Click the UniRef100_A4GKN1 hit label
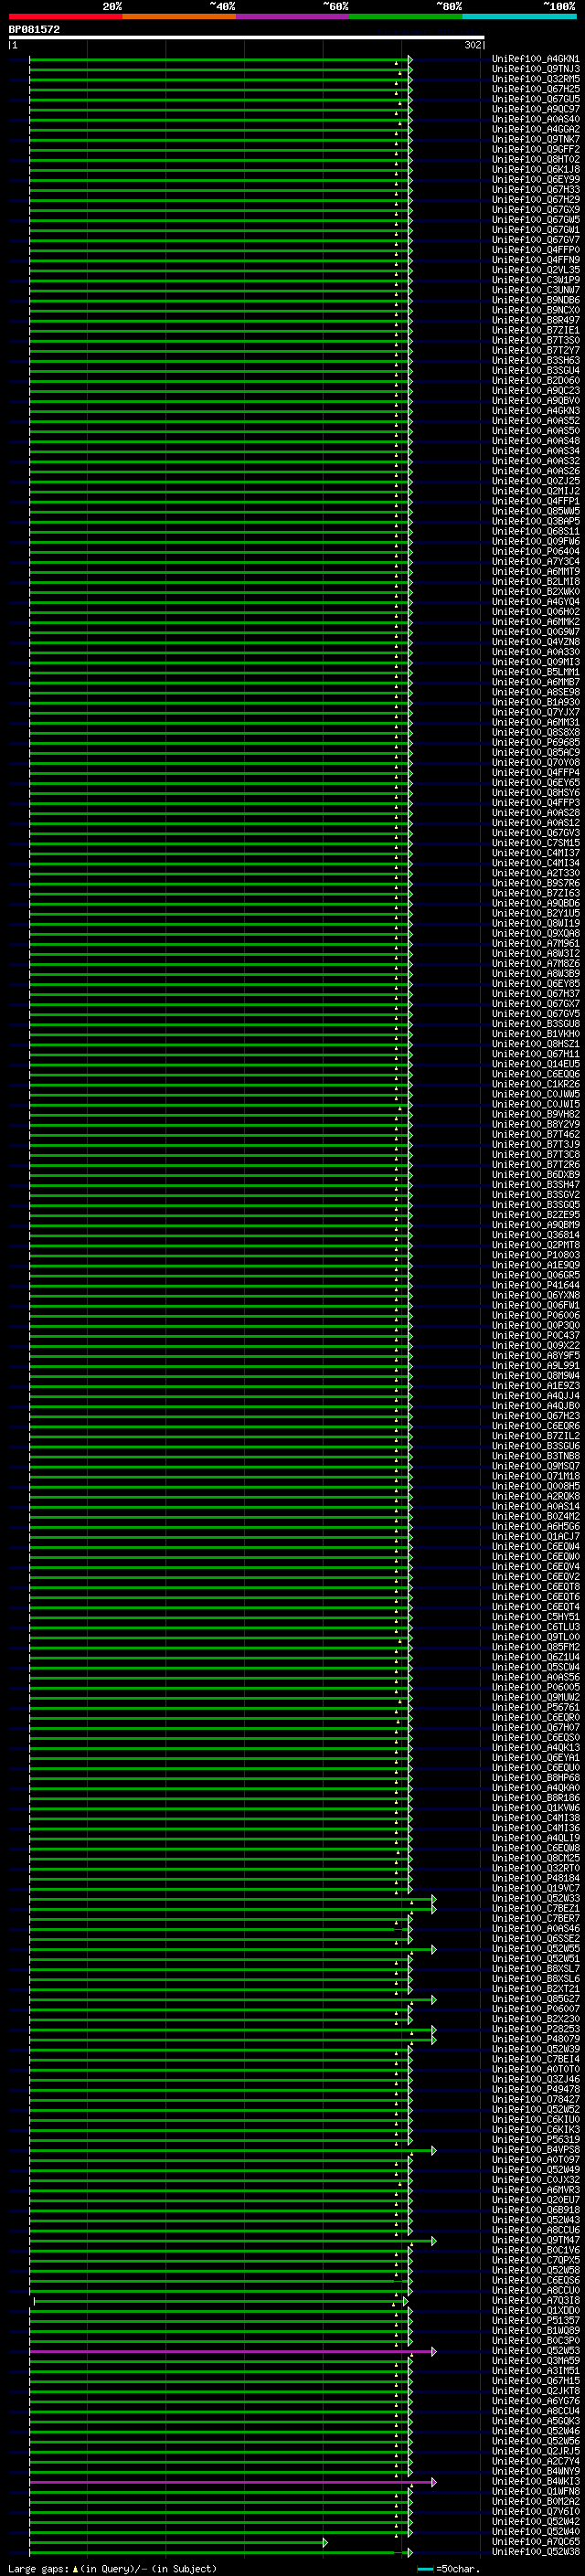The width and height of the screenshot is (585, 2576). pos(536,59)
